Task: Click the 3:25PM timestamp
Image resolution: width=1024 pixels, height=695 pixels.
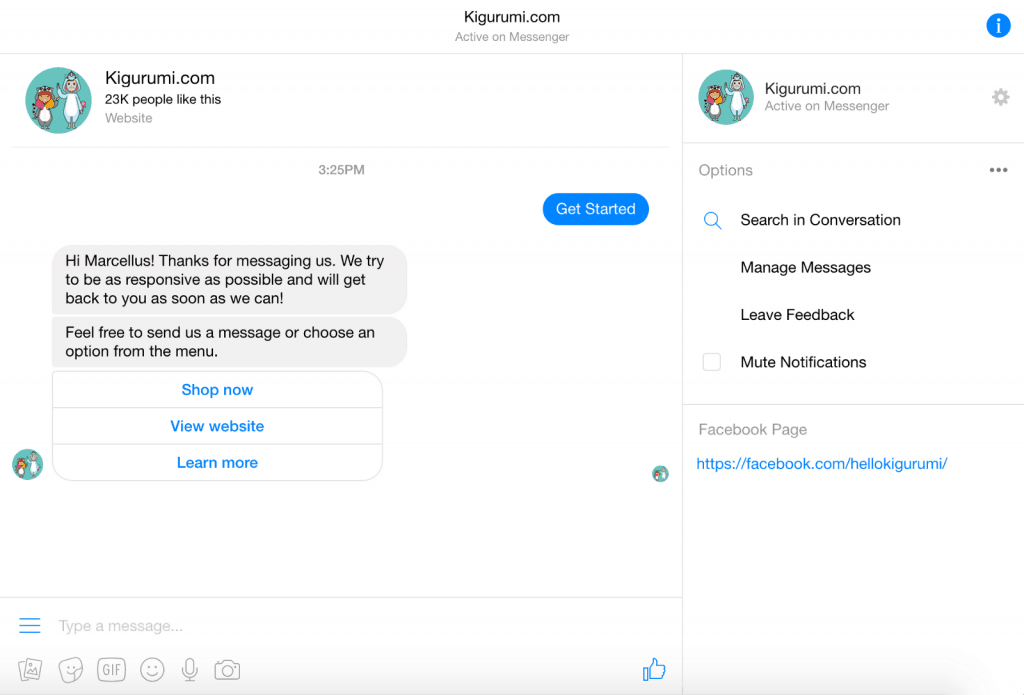Action: (342, 170)
